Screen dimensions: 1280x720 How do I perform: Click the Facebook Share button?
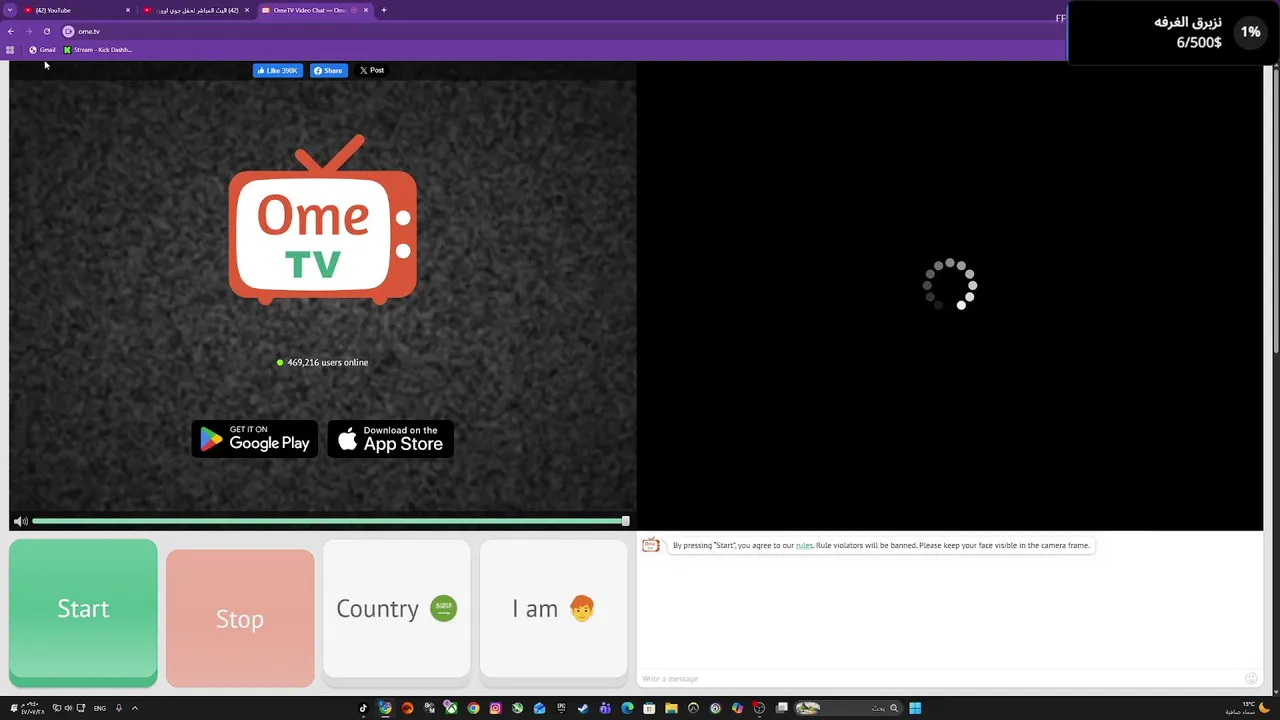pyautogui.click(x=328, y=70)
